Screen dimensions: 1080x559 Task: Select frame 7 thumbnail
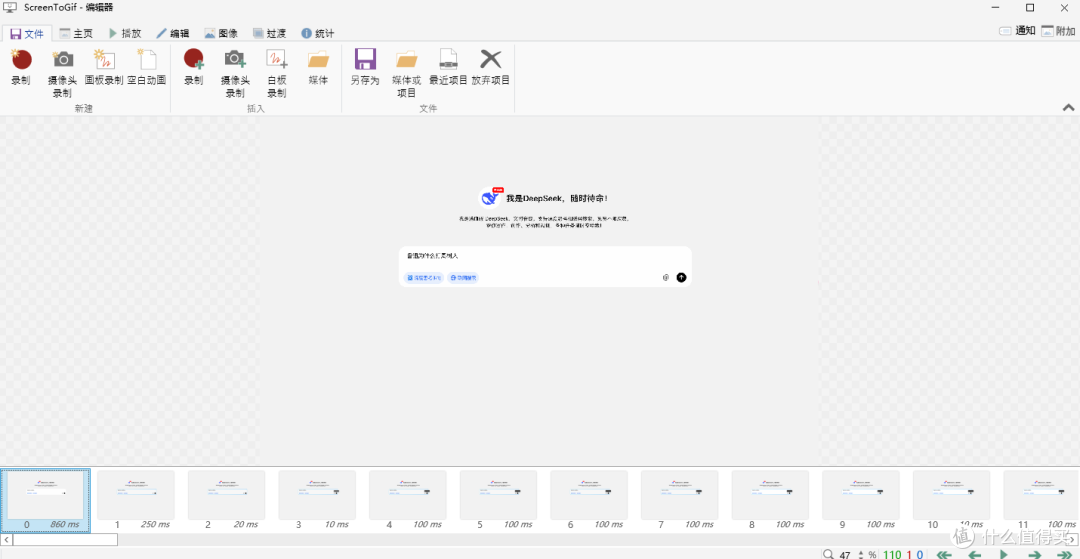tap(680, 500)
